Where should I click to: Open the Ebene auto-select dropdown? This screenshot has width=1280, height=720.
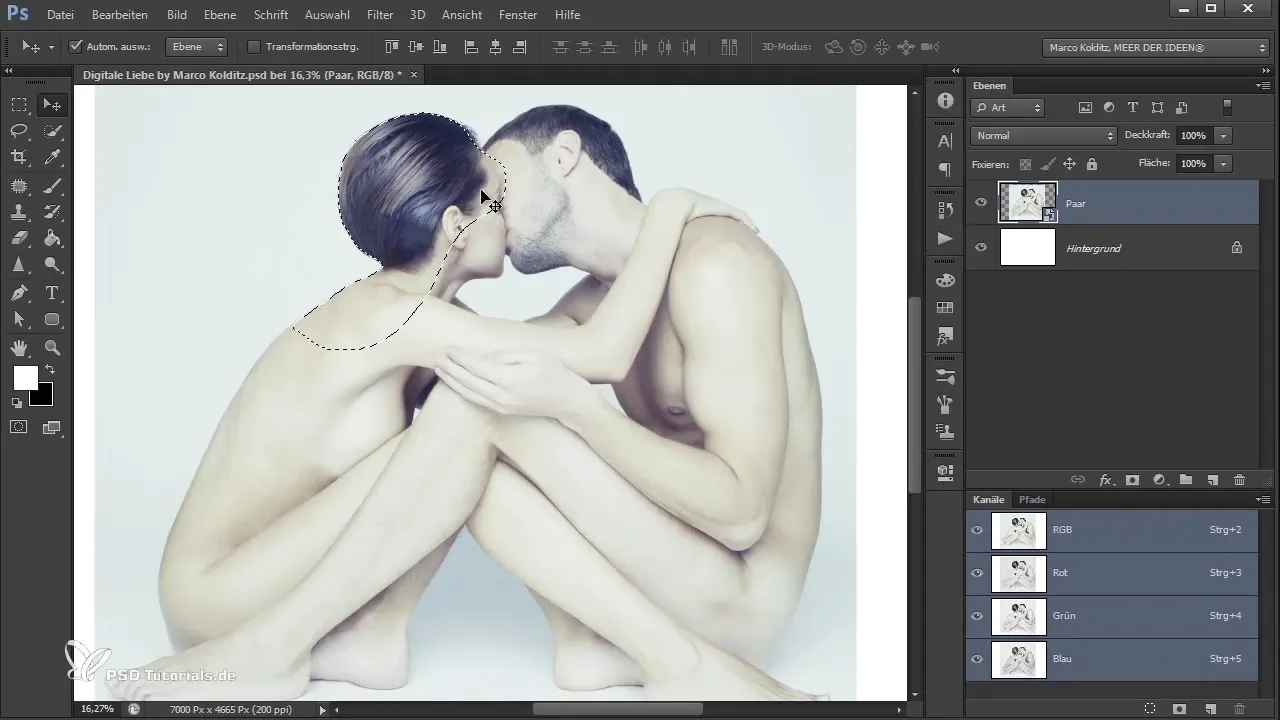coord(196,47)
